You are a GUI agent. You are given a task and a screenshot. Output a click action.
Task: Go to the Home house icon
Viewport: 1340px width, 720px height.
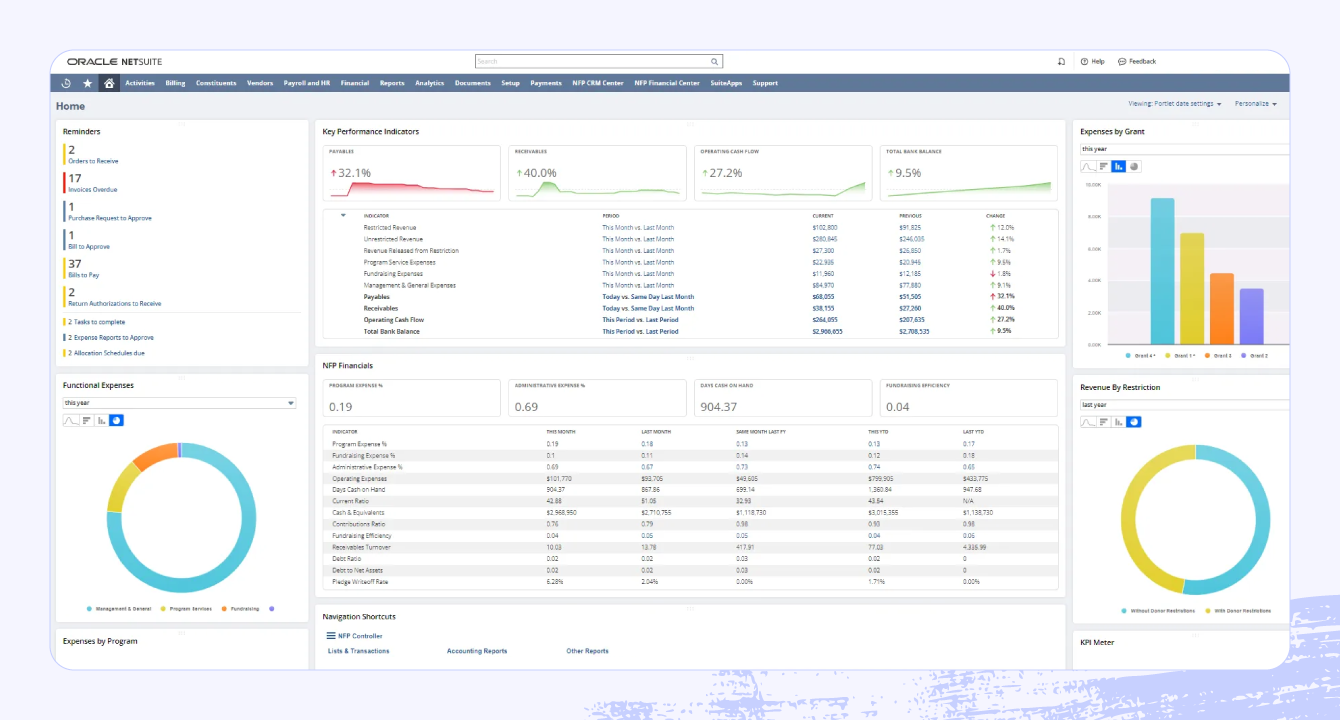point(109,84)
